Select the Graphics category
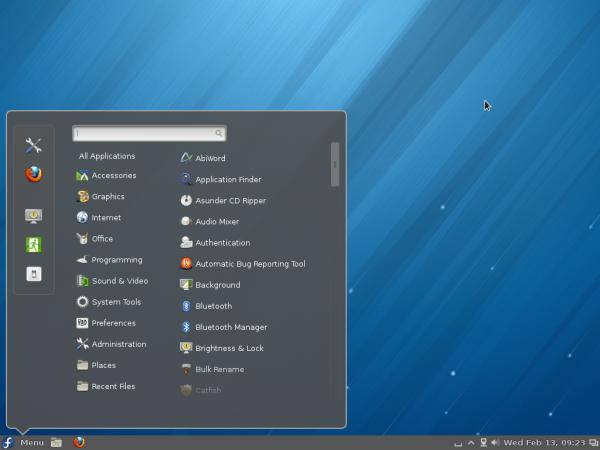Screen dimensions: 600x450 point(108,197)
